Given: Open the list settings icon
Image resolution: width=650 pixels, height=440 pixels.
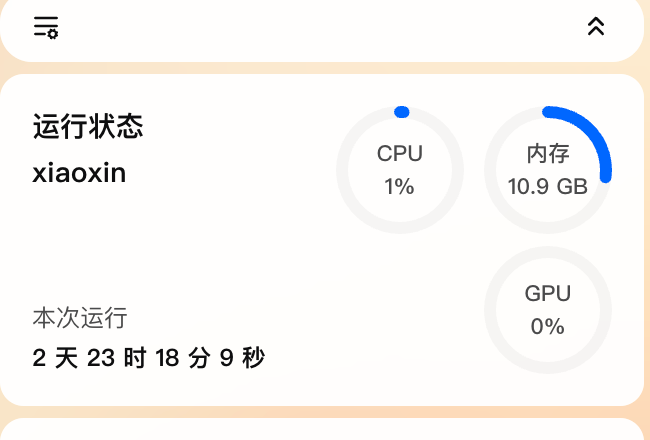Looking at the screenshot, I should click(46, 27).
